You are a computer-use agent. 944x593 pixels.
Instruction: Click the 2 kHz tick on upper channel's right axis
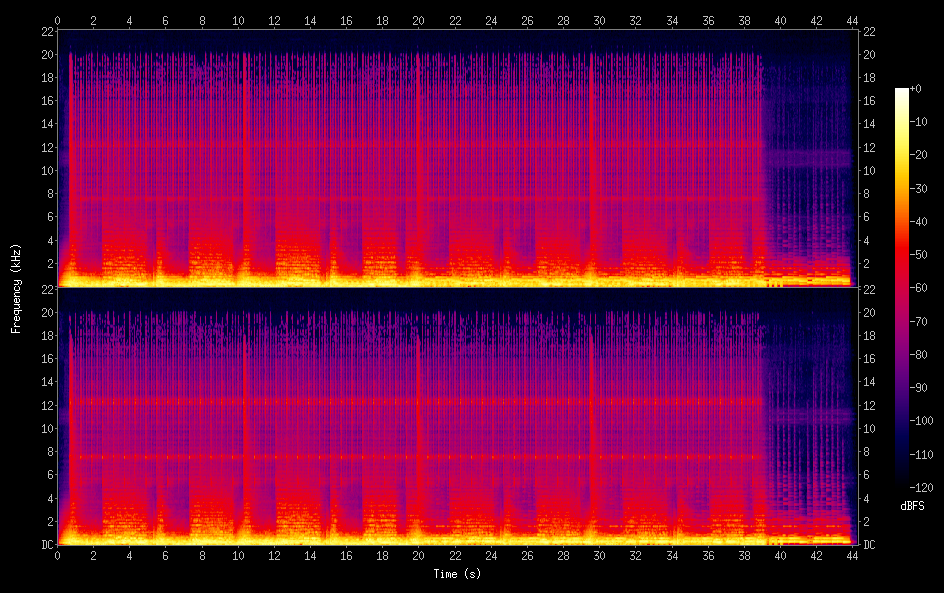click(x=866, y=263)
